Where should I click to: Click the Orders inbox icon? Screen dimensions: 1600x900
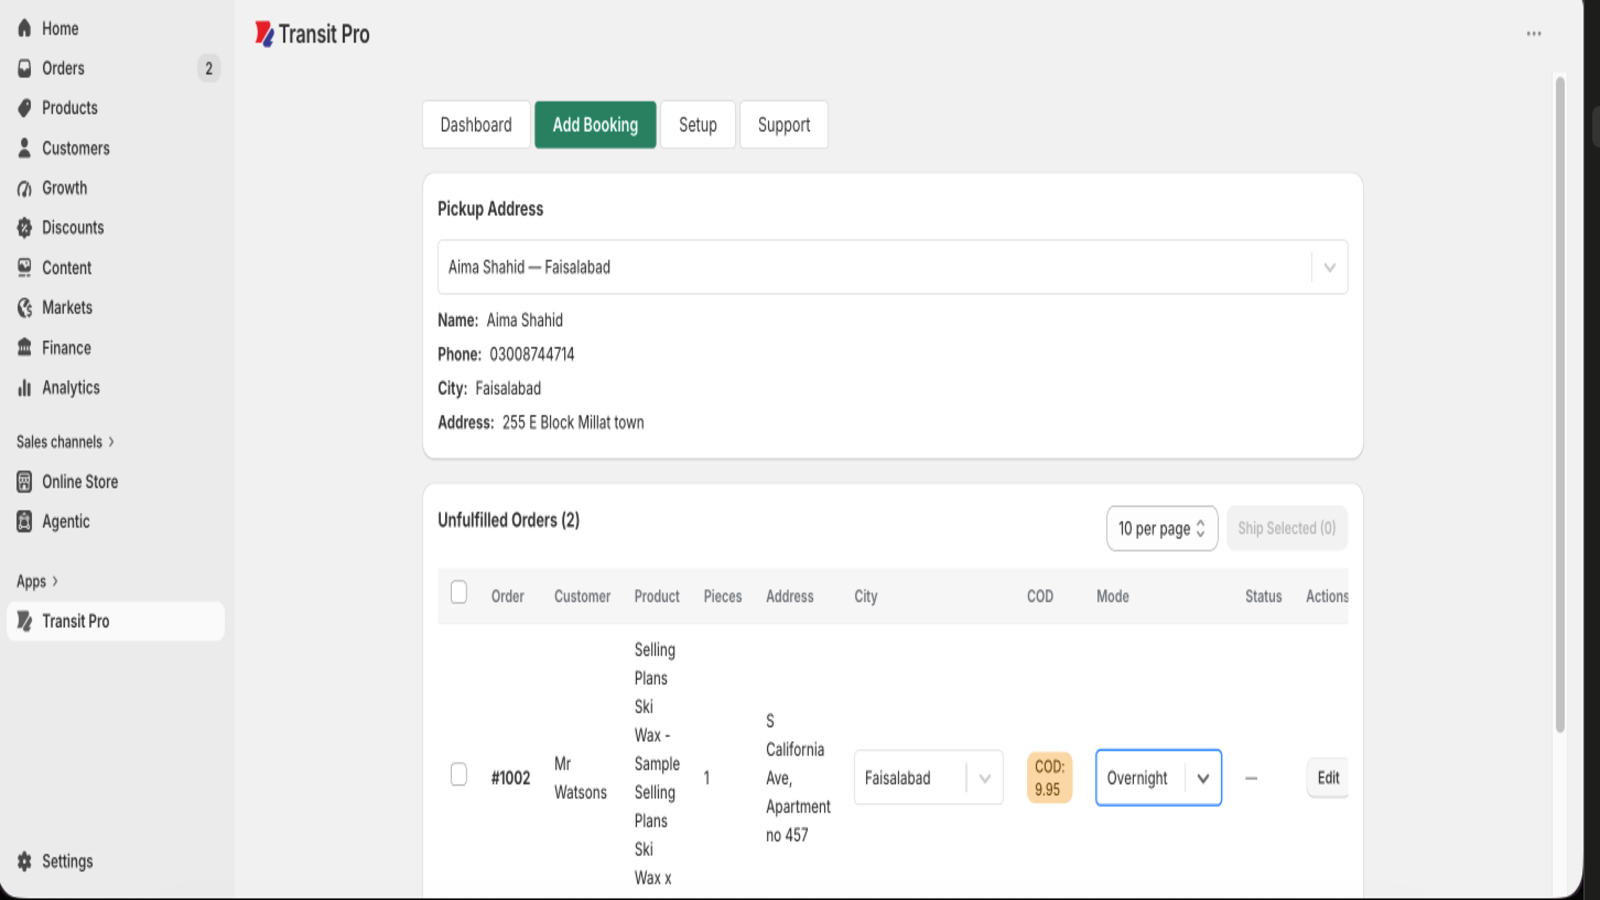click(25, 68)
